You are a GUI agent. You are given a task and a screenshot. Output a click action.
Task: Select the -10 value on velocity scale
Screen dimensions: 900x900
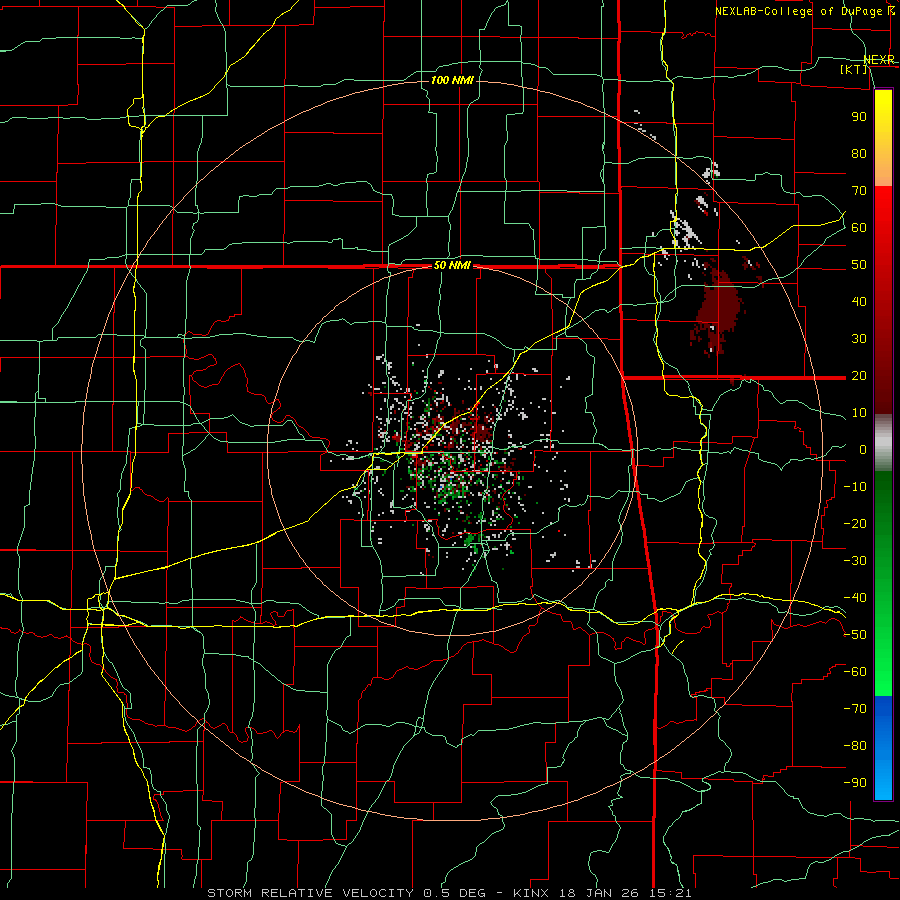pos(855,487)
